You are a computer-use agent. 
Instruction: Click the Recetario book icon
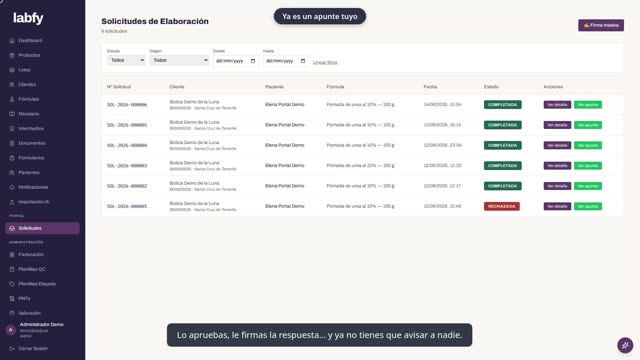[x=12, y=114]
